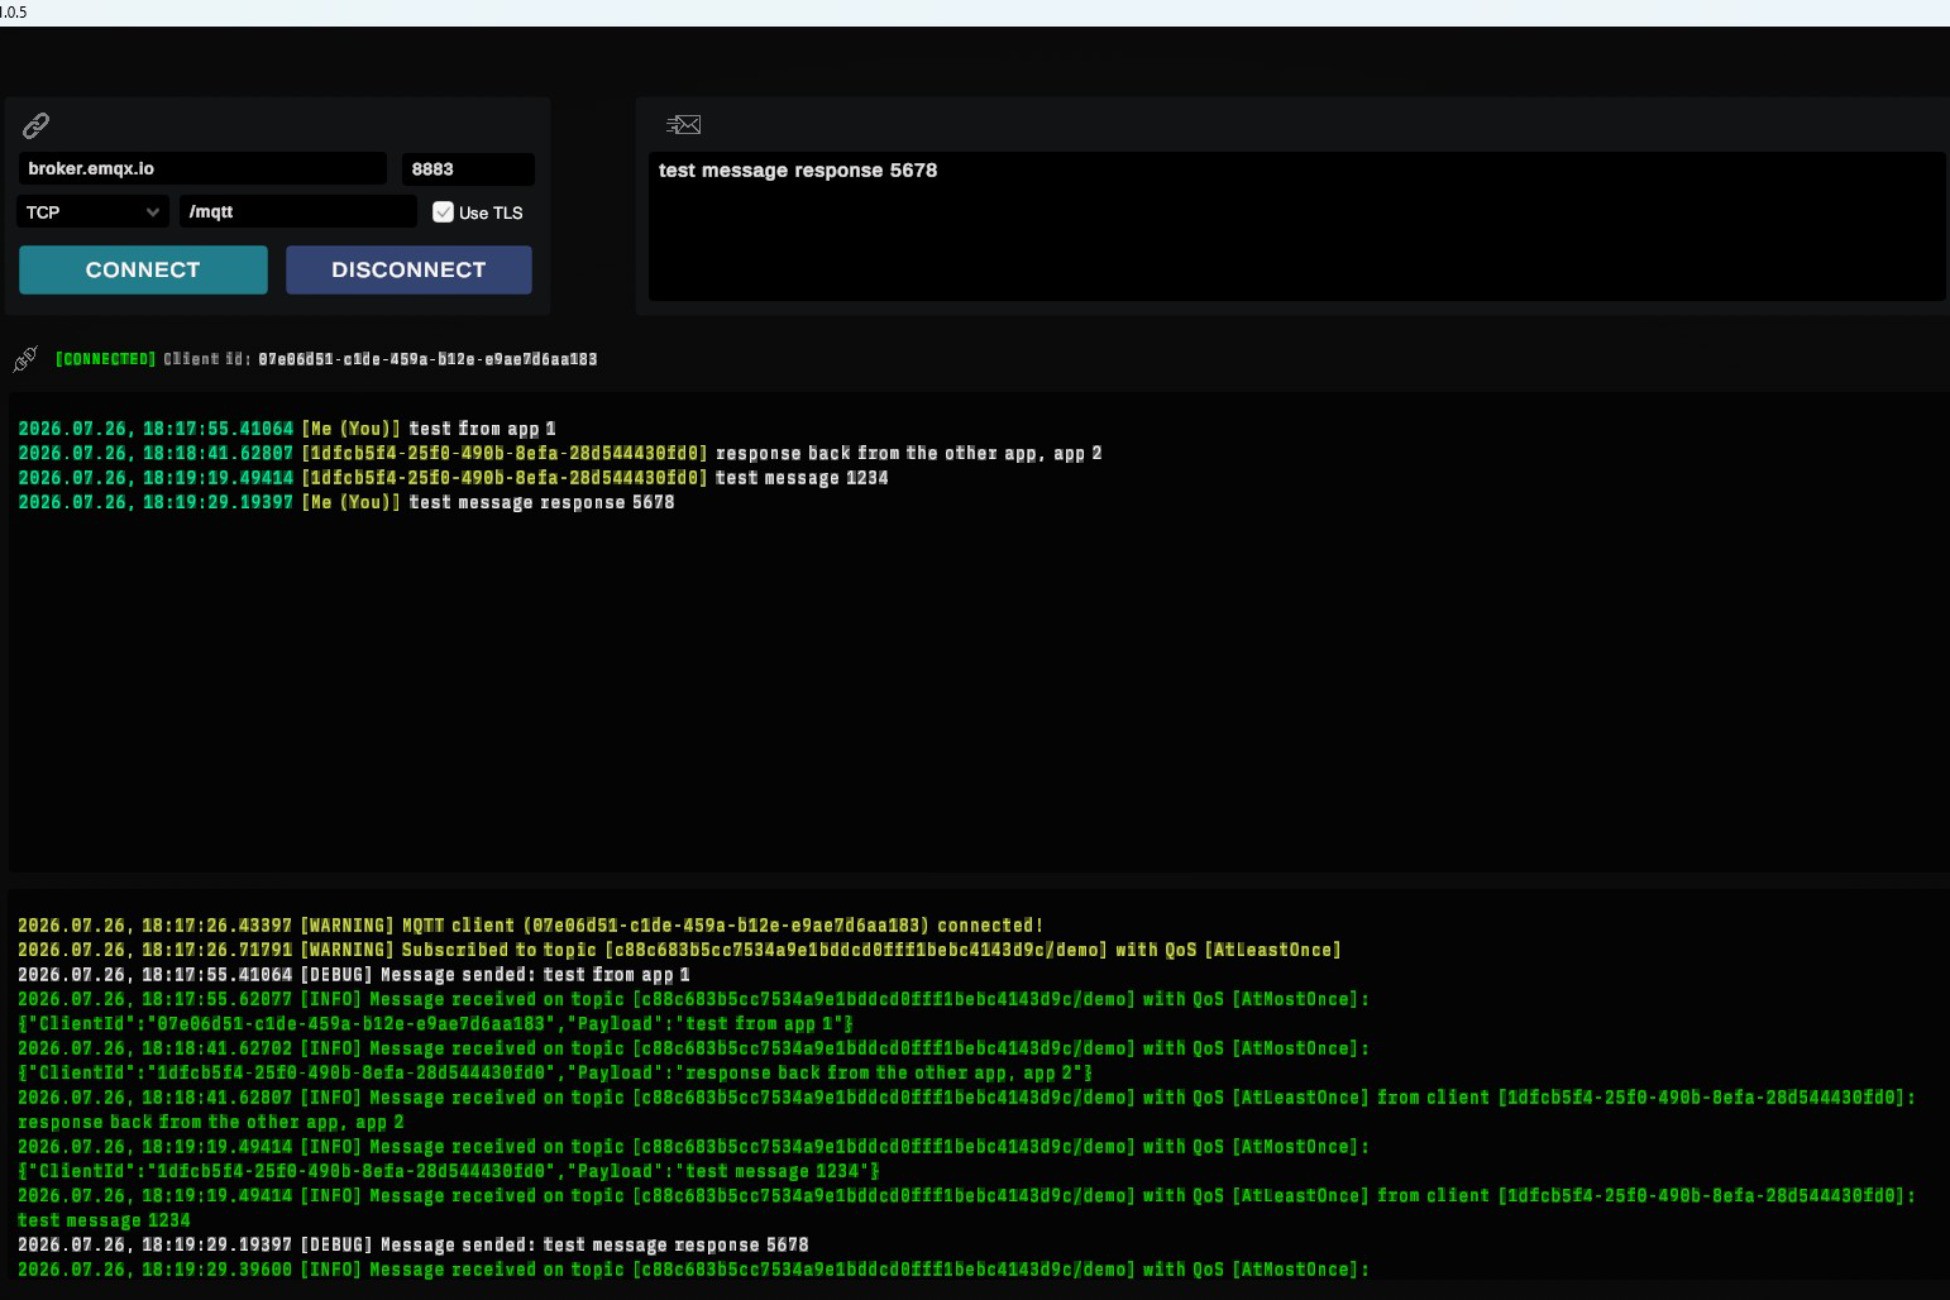Click log line 'MQTT client ... connected!'
The height and width of the screenshot is (1300, 1950).
click(530, 926)
